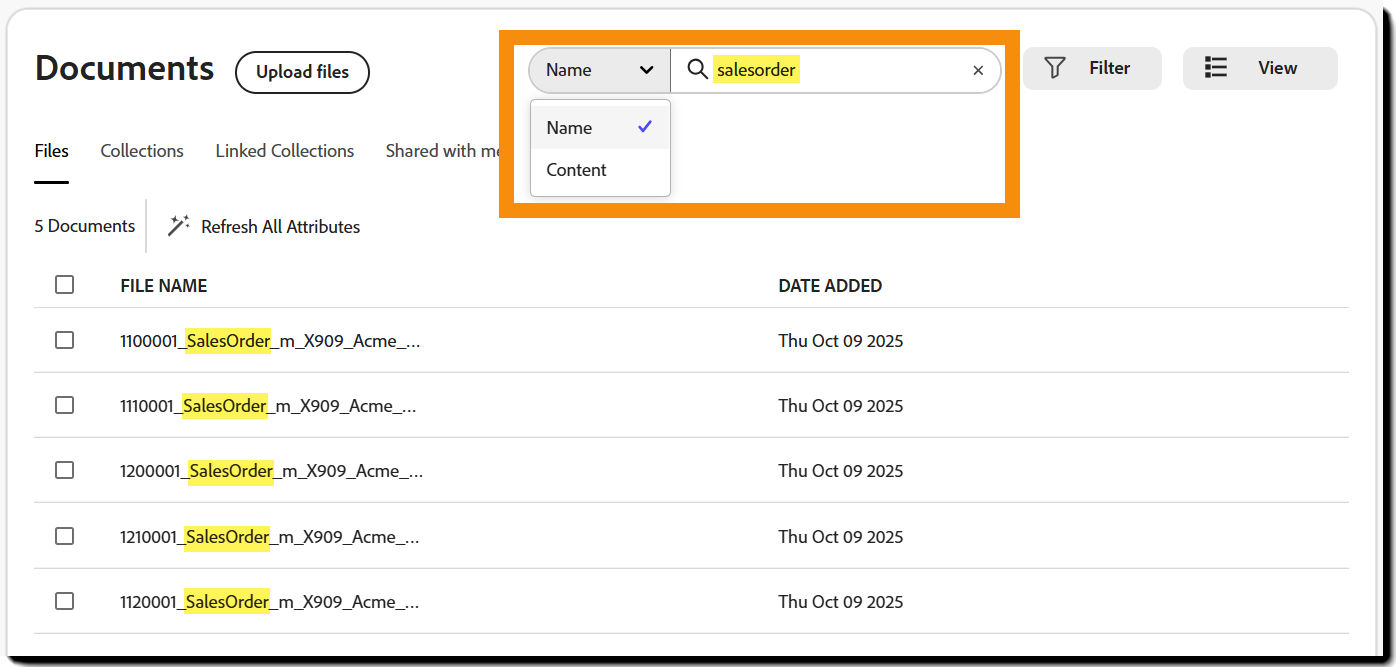Image resolution: width=1396 pixels, height=667 pixels.
Task: Open the Filter panel
Action: tap(1092, 68)
